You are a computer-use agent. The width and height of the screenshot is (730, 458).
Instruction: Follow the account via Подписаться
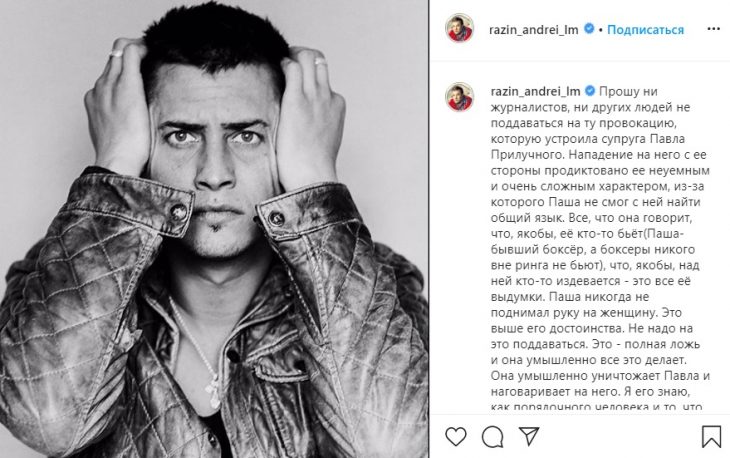click(645, 30)
